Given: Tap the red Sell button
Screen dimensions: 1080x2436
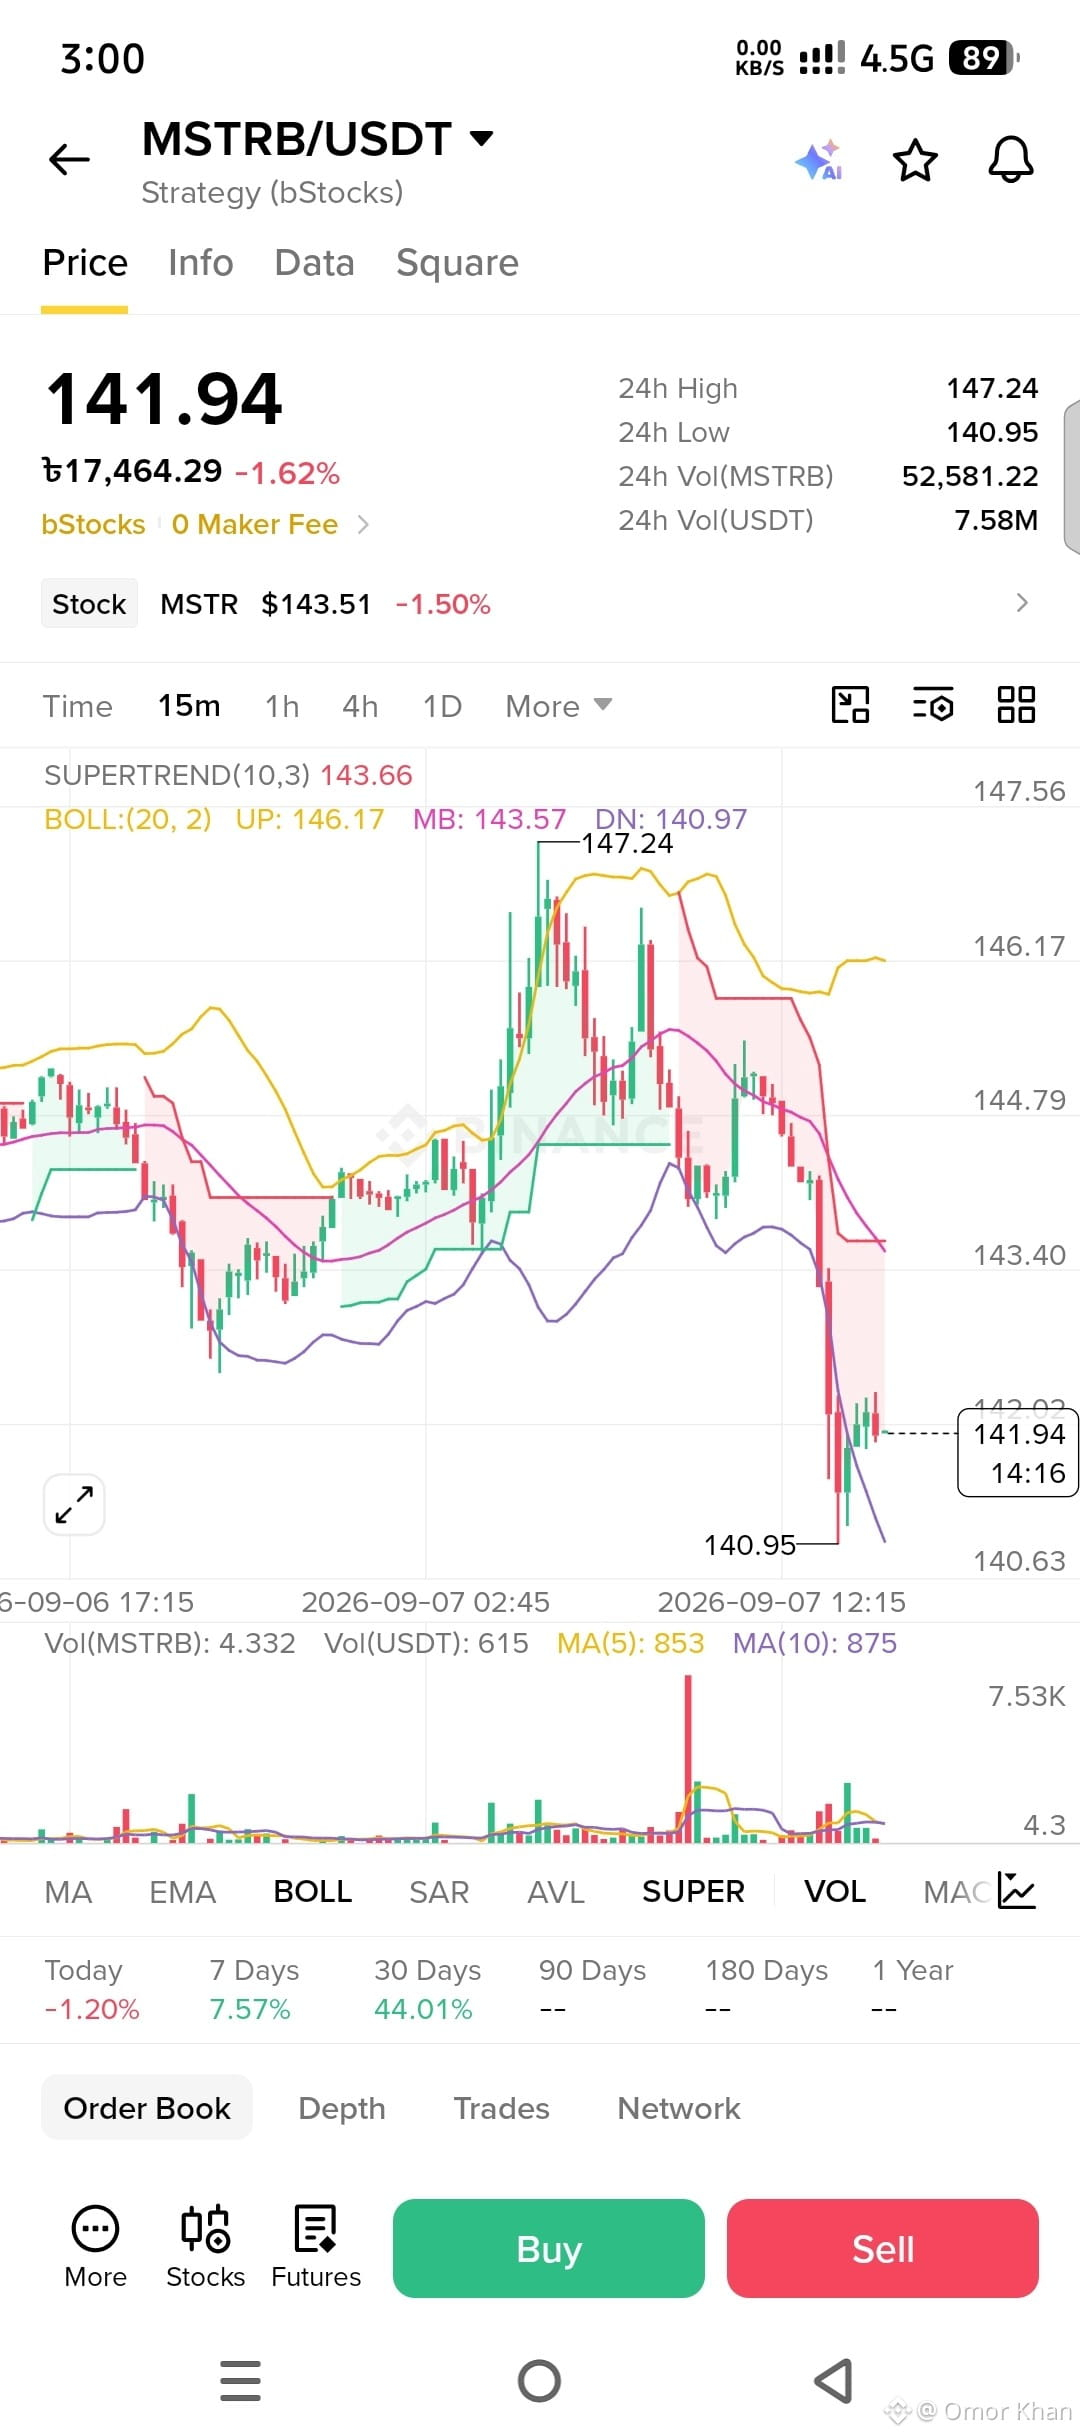Looking at the screenshot, I should tap(883, 2248).
